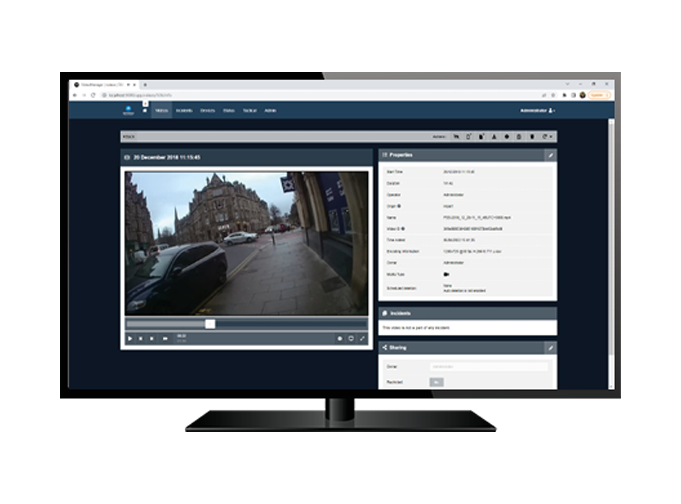Click the browser reload button
Screen dimensions: 681x504
tap(93, 95)
